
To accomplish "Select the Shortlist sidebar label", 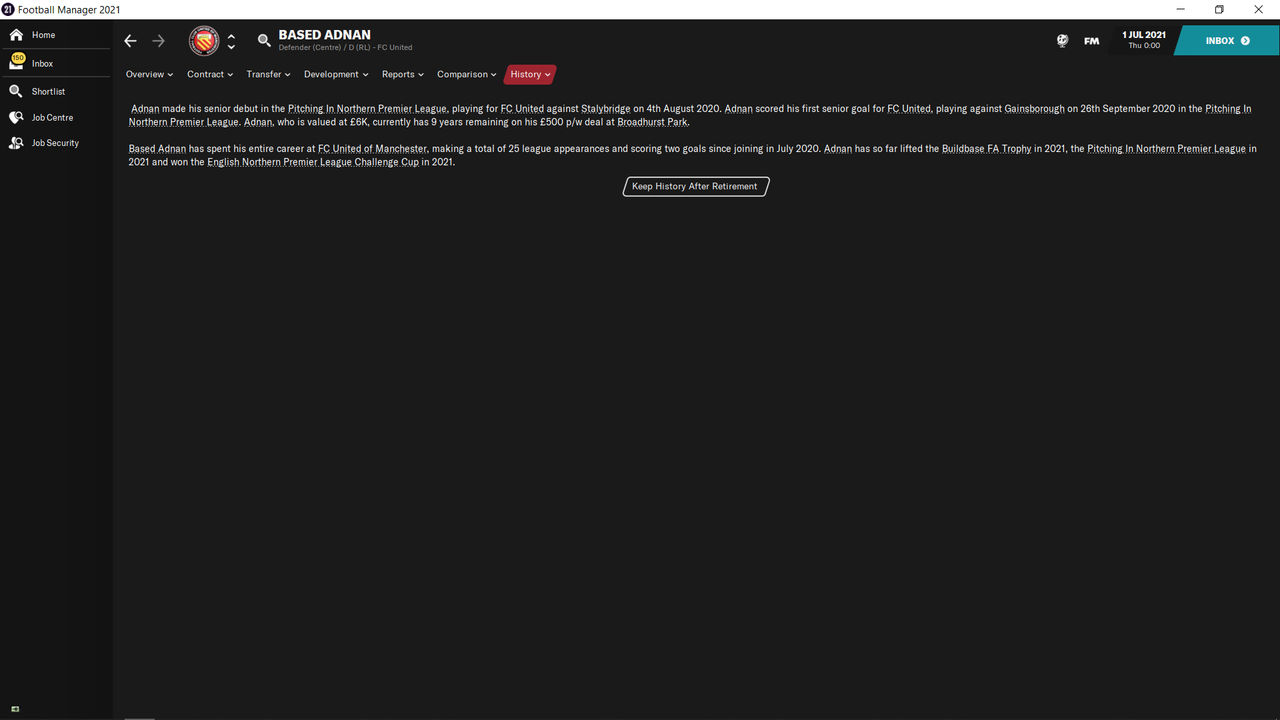I will [x=48, y=91].
